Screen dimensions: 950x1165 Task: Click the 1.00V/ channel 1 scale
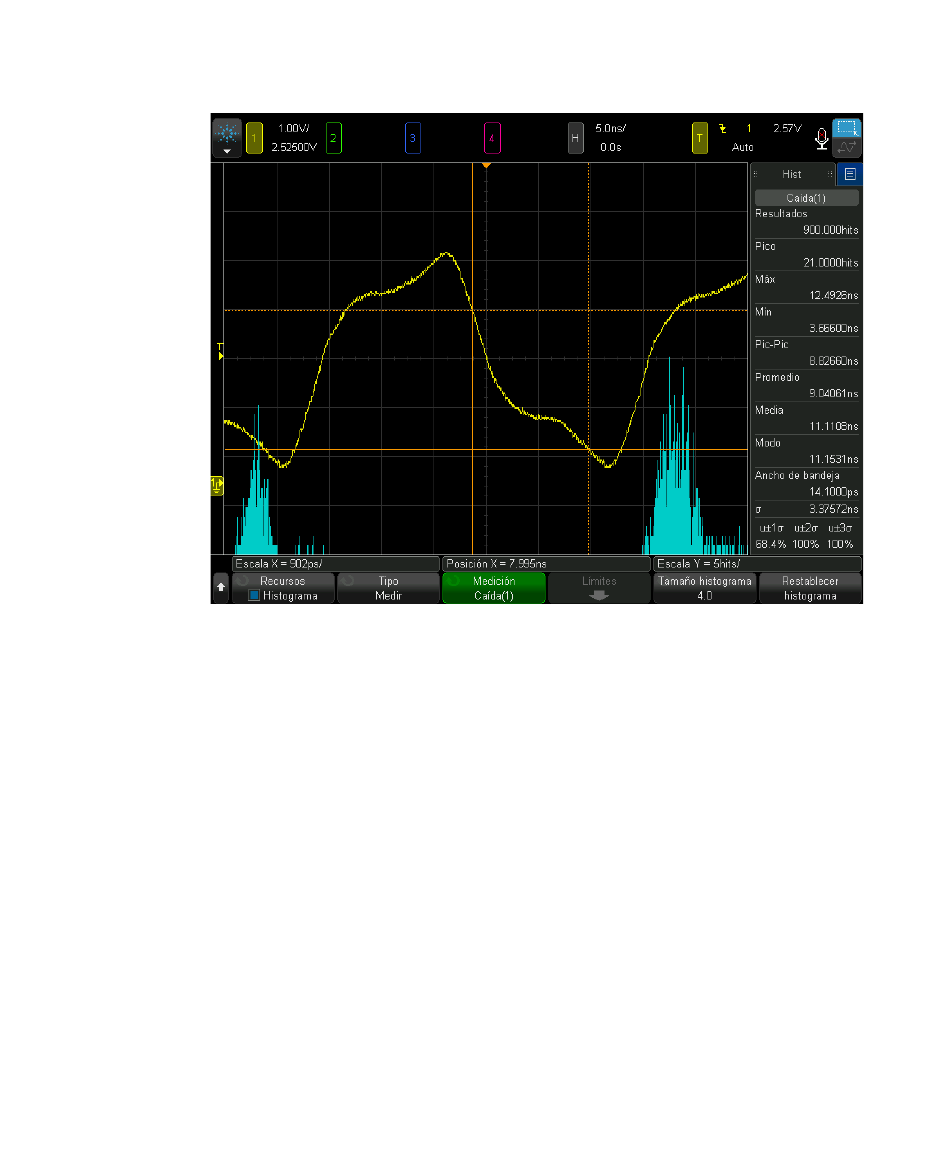[293, 129]
